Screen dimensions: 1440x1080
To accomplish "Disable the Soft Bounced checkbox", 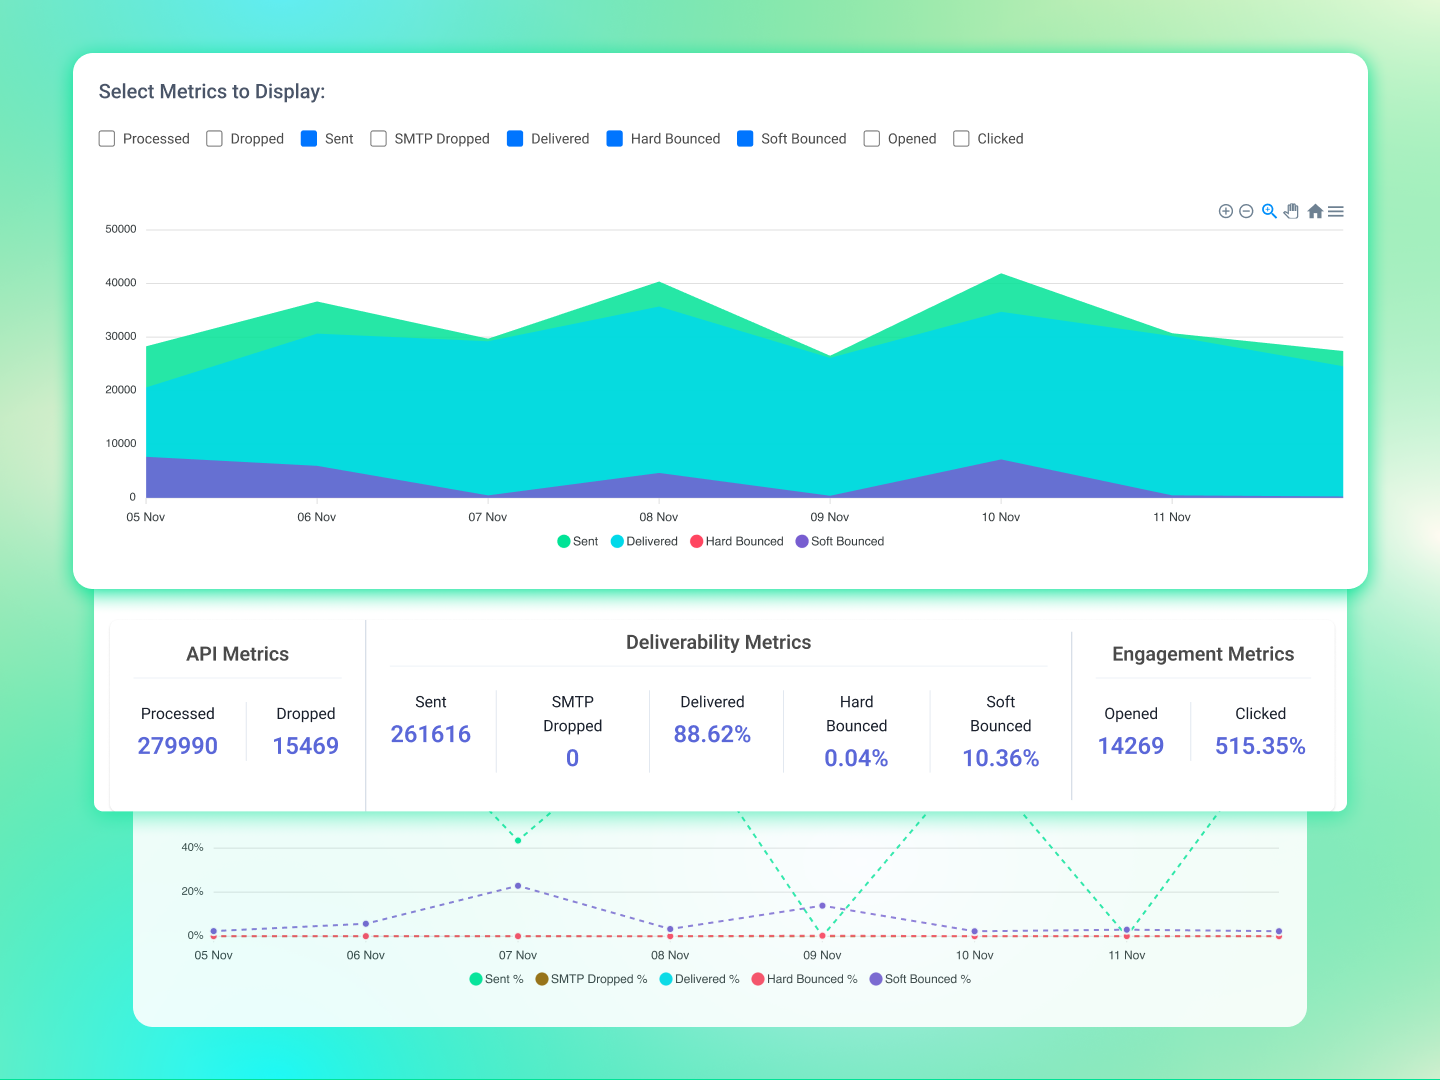I will (x=745, y=139).
